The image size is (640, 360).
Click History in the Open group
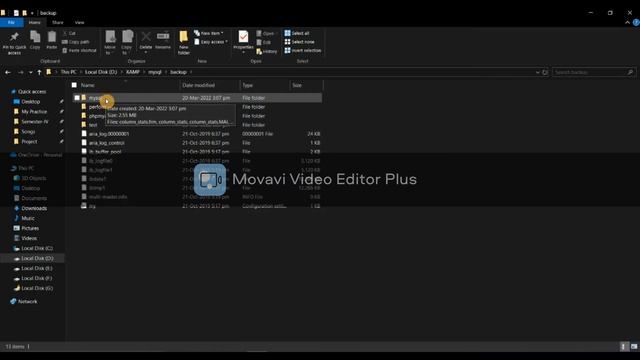(267, 51)
